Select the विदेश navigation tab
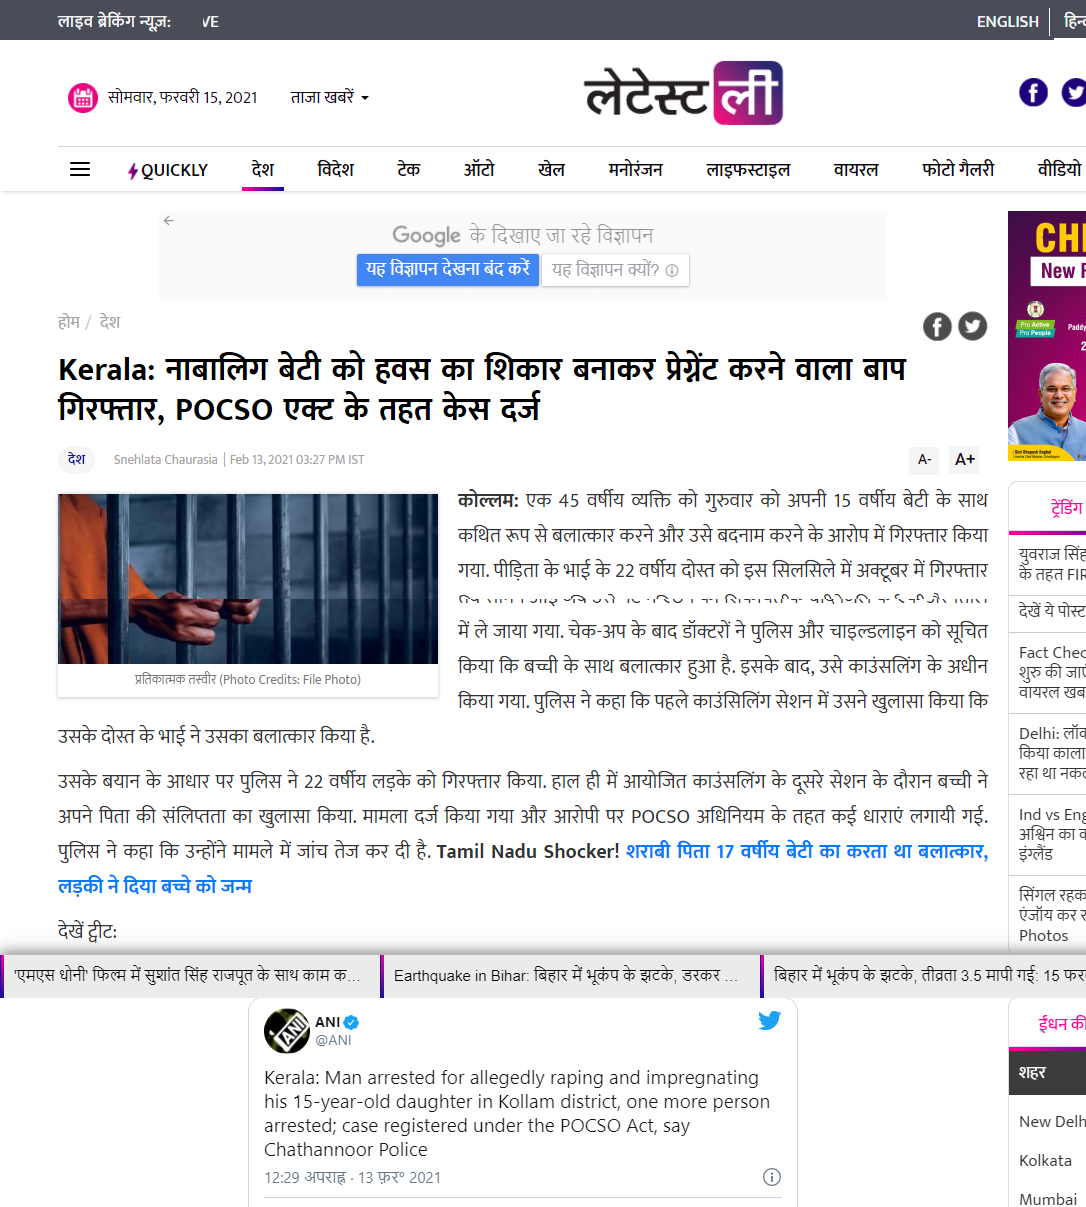Viewport: 1086px width, 1207px height. click(335, 170)
